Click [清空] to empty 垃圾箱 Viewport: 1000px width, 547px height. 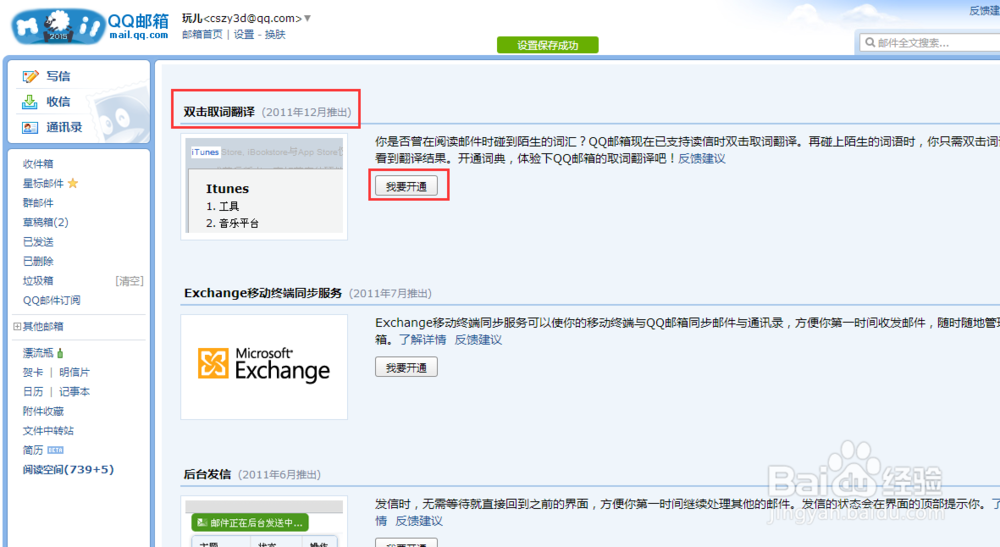pos(129,281)
